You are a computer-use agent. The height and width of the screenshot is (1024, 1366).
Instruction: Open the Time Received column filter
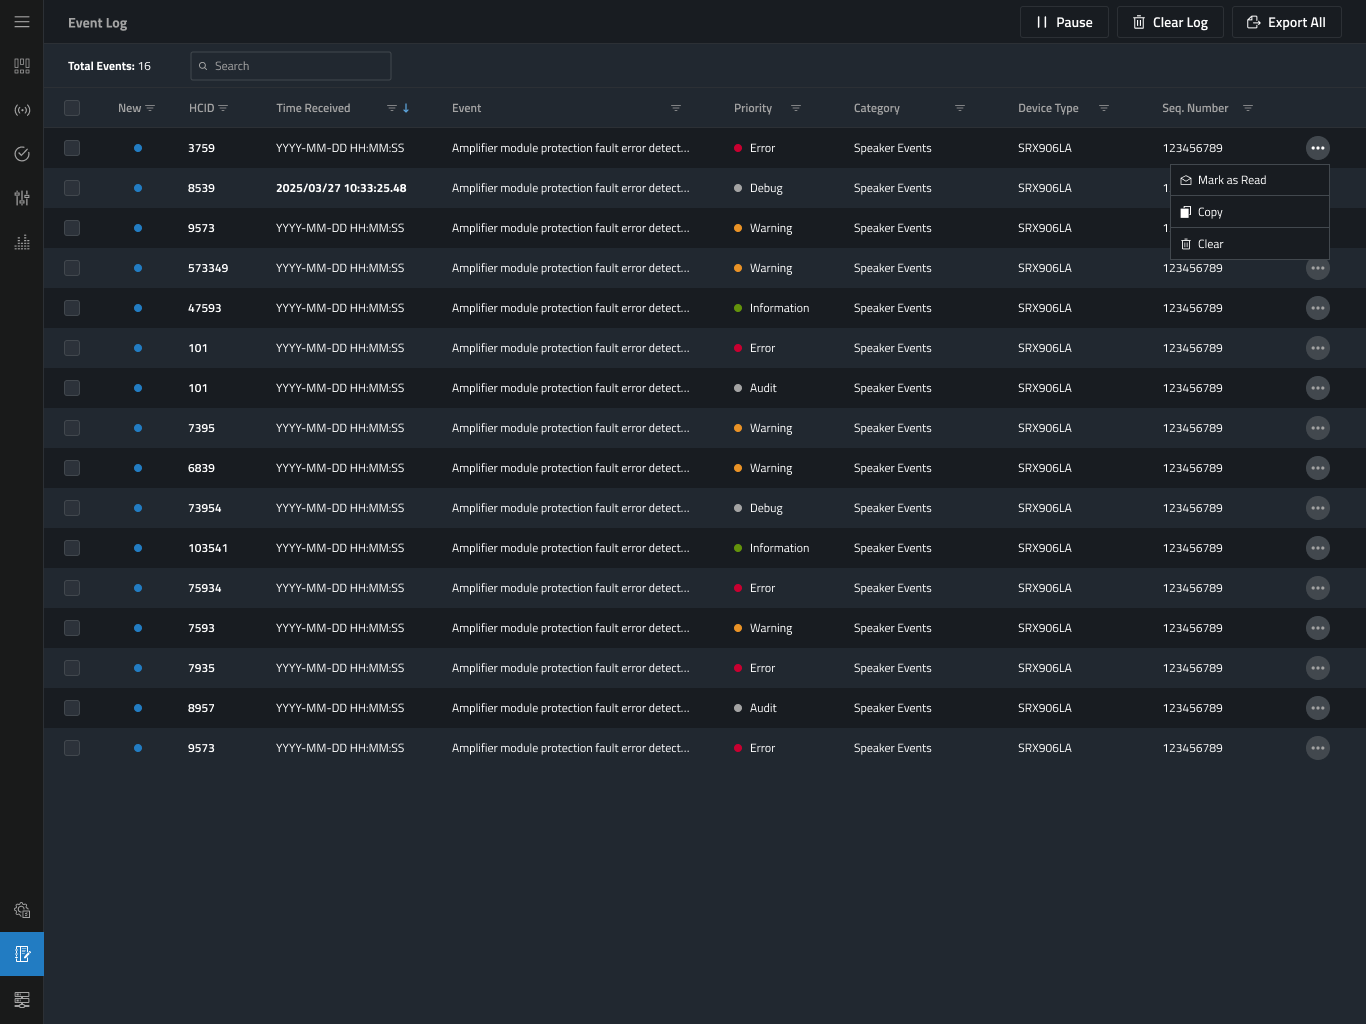(x=392, y=108)
